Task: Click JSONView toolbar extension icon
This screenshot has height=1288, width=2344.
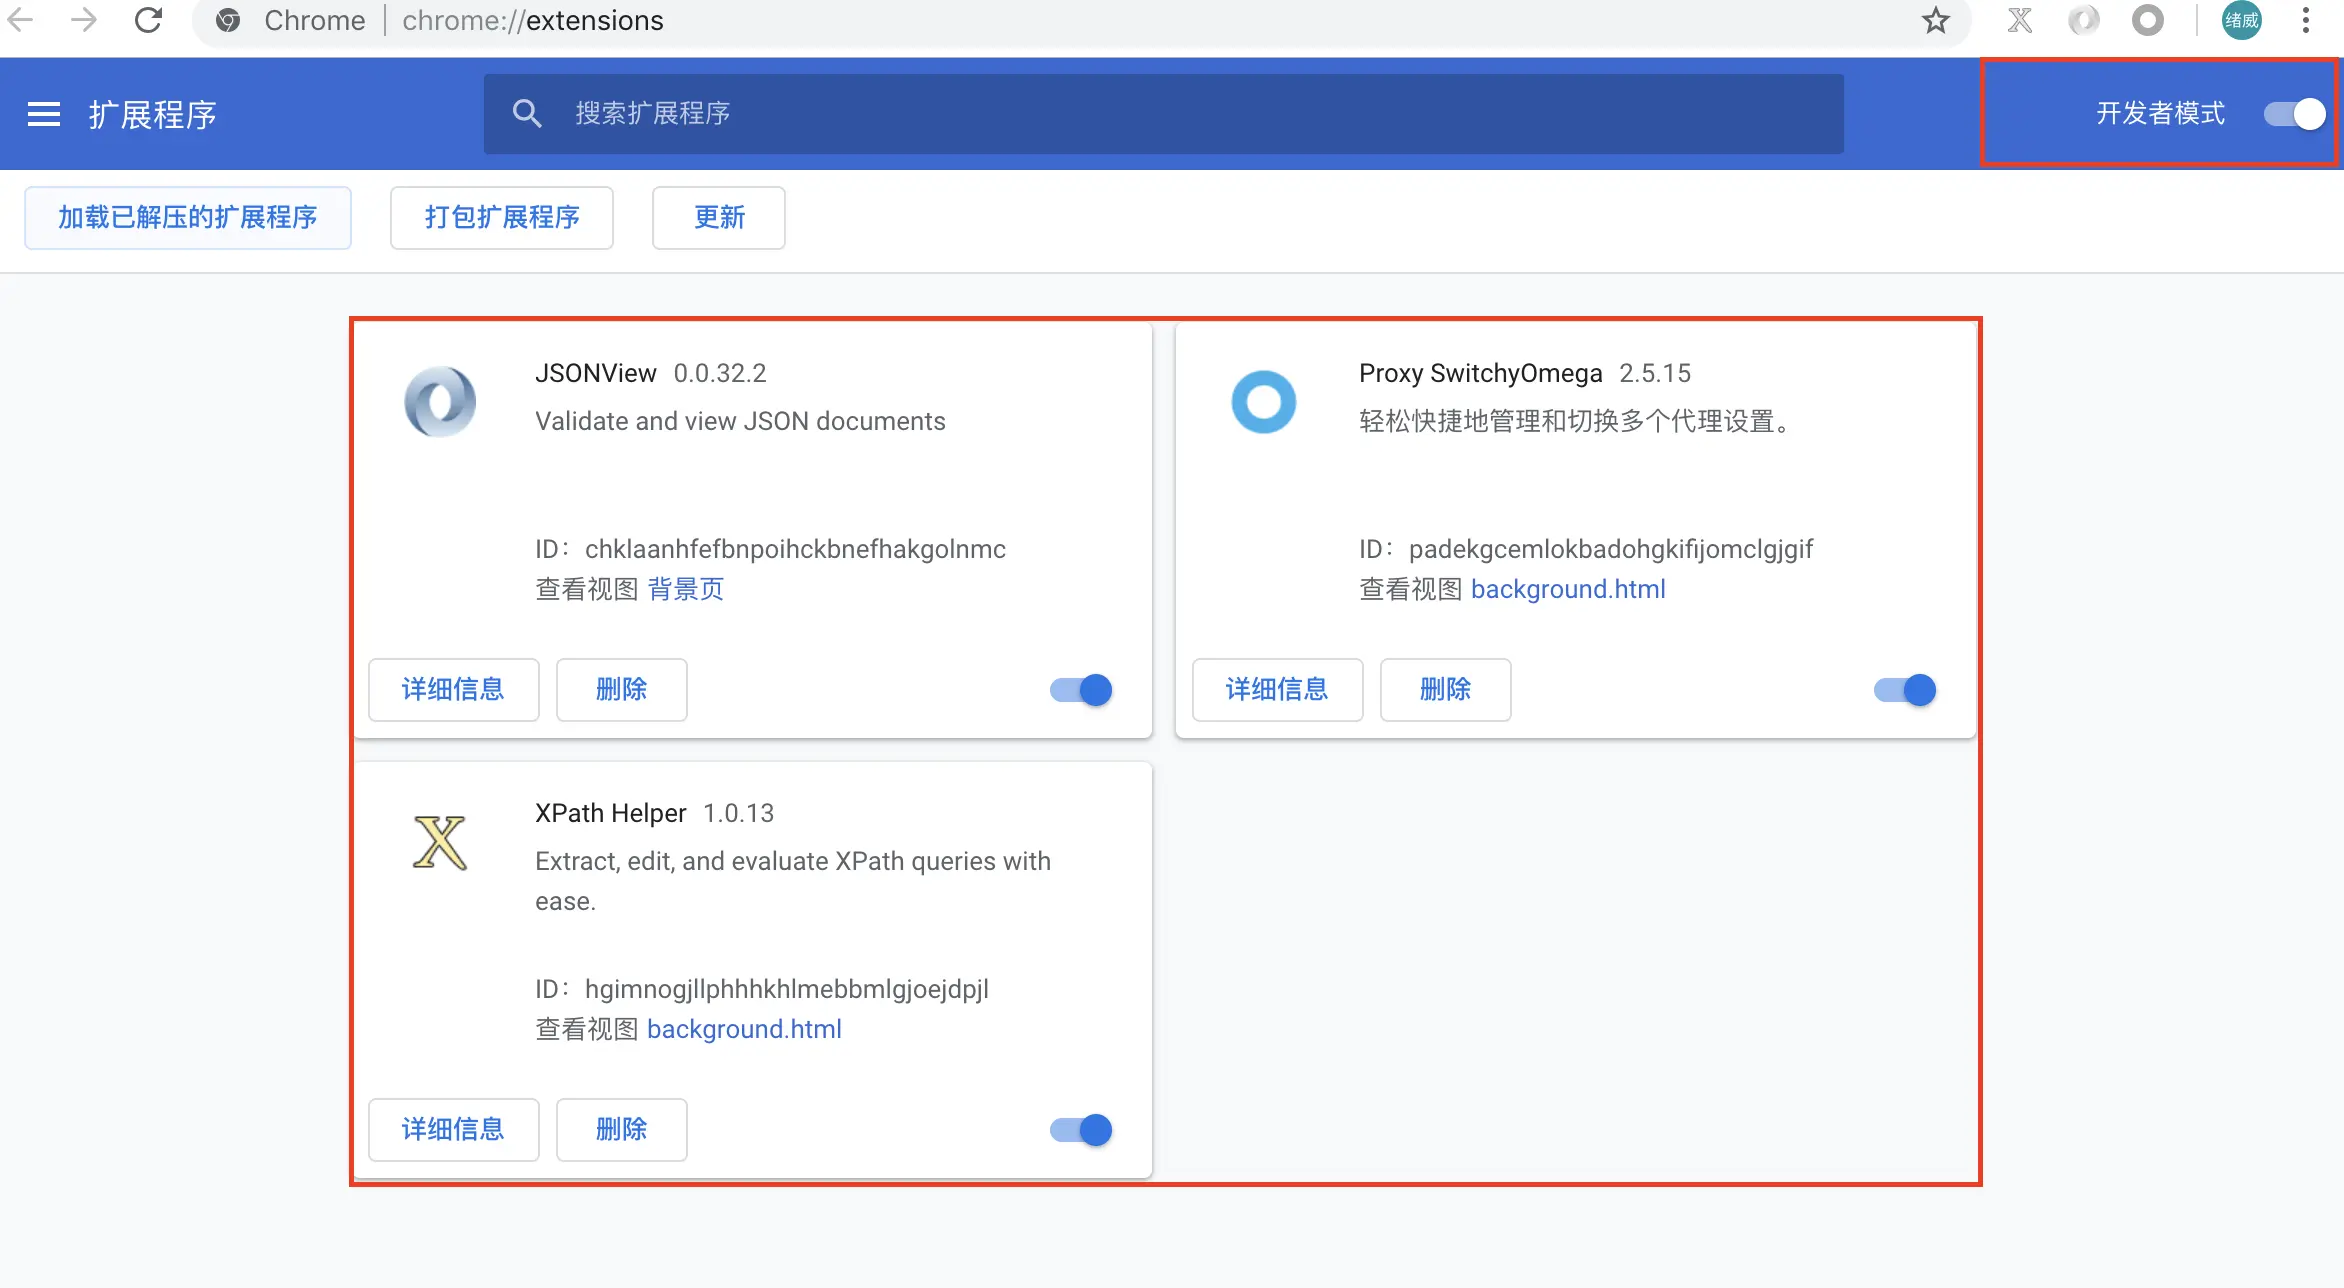Action: coord(2084,20)
